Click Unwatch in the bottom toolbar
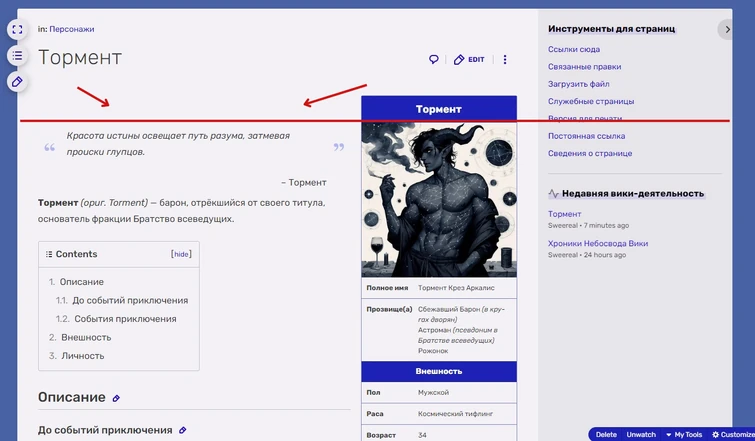This screenshot has height=441, width=755. click(x=641, y=434)
